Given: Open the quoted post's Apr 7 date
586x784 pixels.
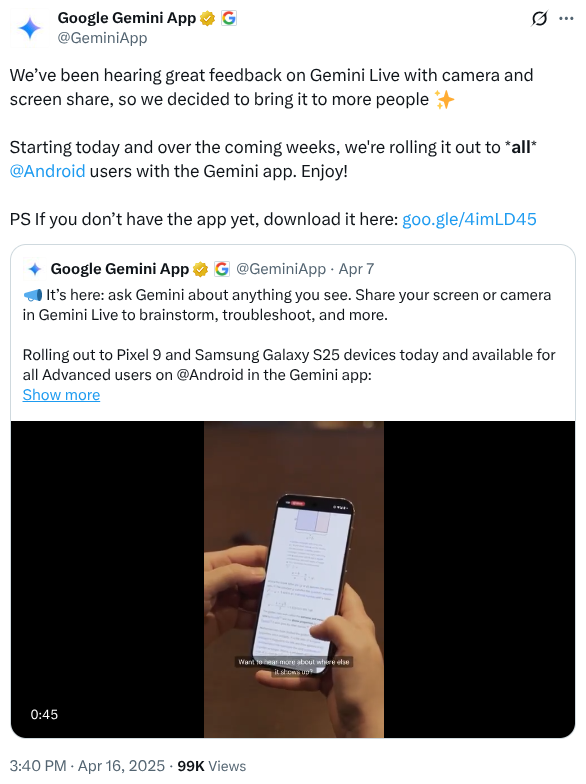Looking at the screenshot, I should tap(356, 269).
